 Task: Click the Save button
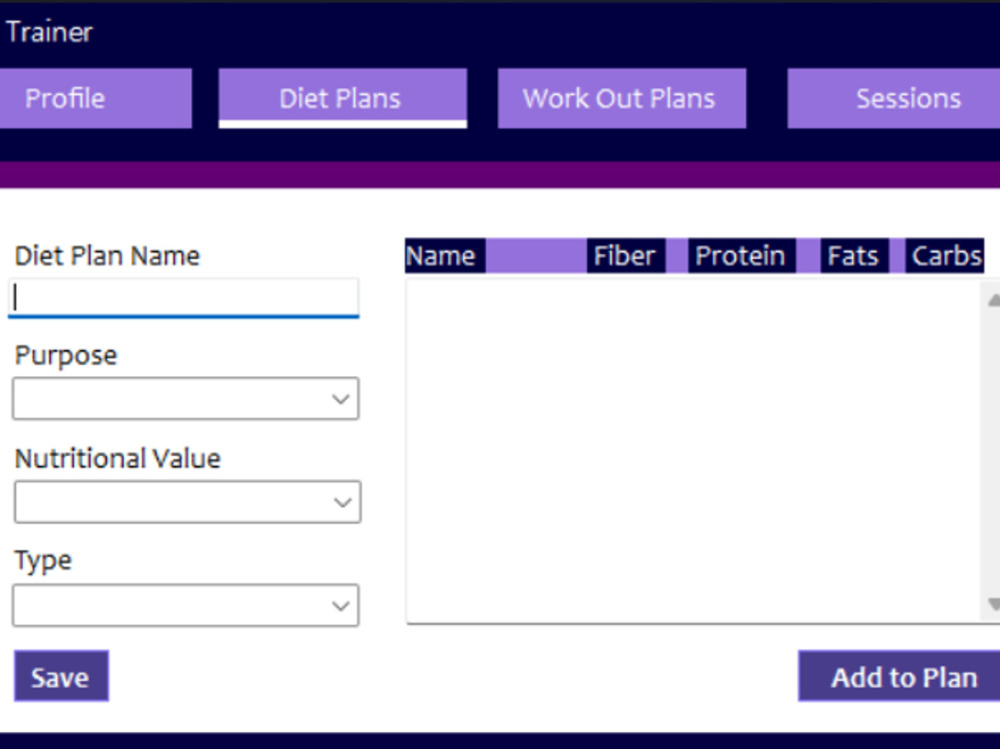[x=60, y=676]
